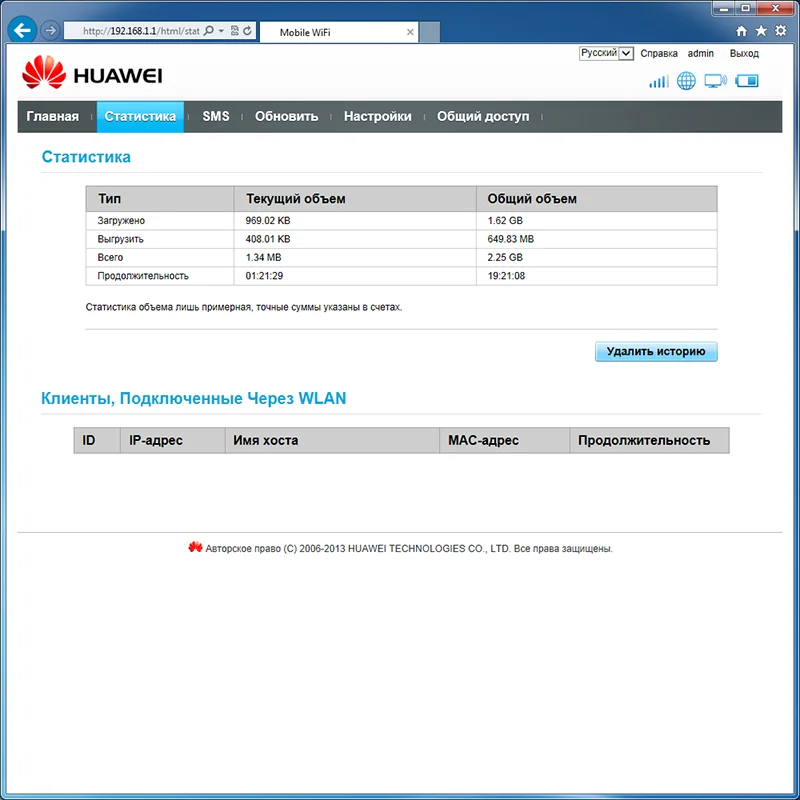Click the Удалить историю button
Image resolution: width=800 pixels, height=800 pixels.
pos(656,352)
